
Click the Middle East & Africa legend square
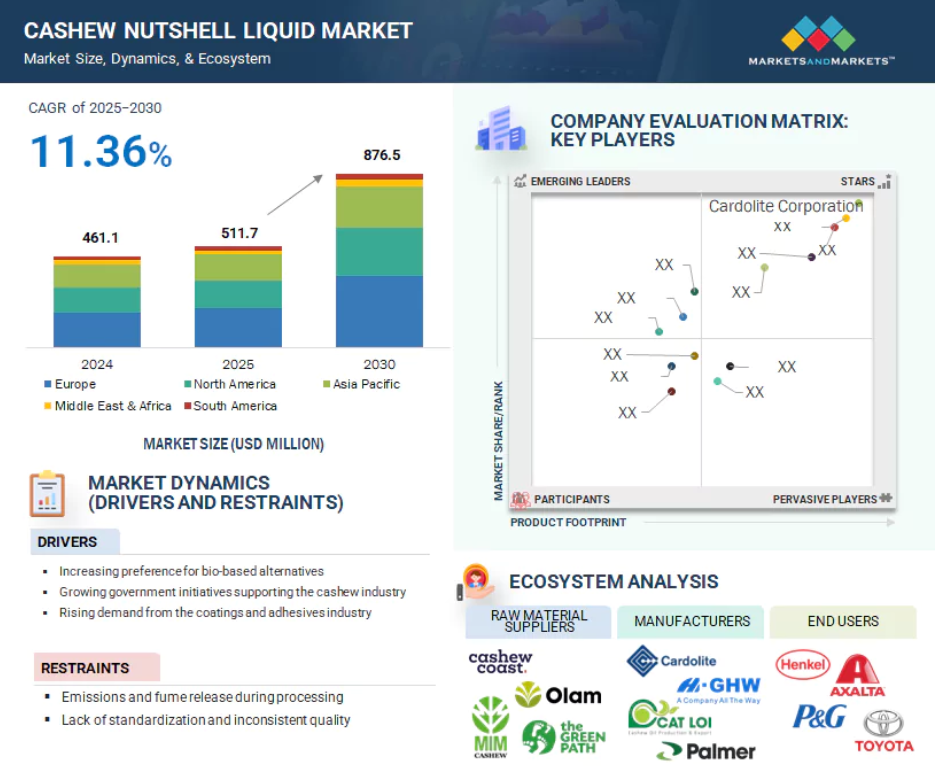tap(48, 406)
